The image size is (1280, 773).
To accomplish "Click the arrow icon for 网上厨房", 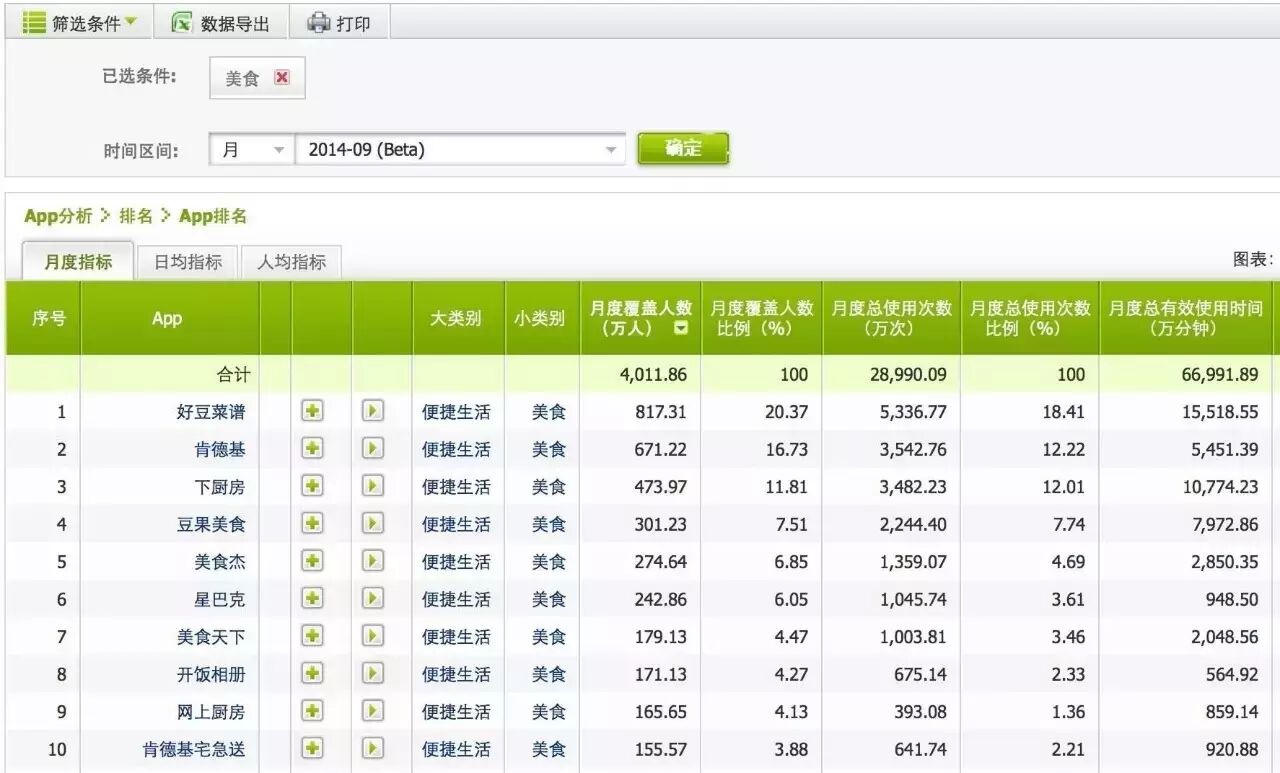I will (x=373, y=711).
